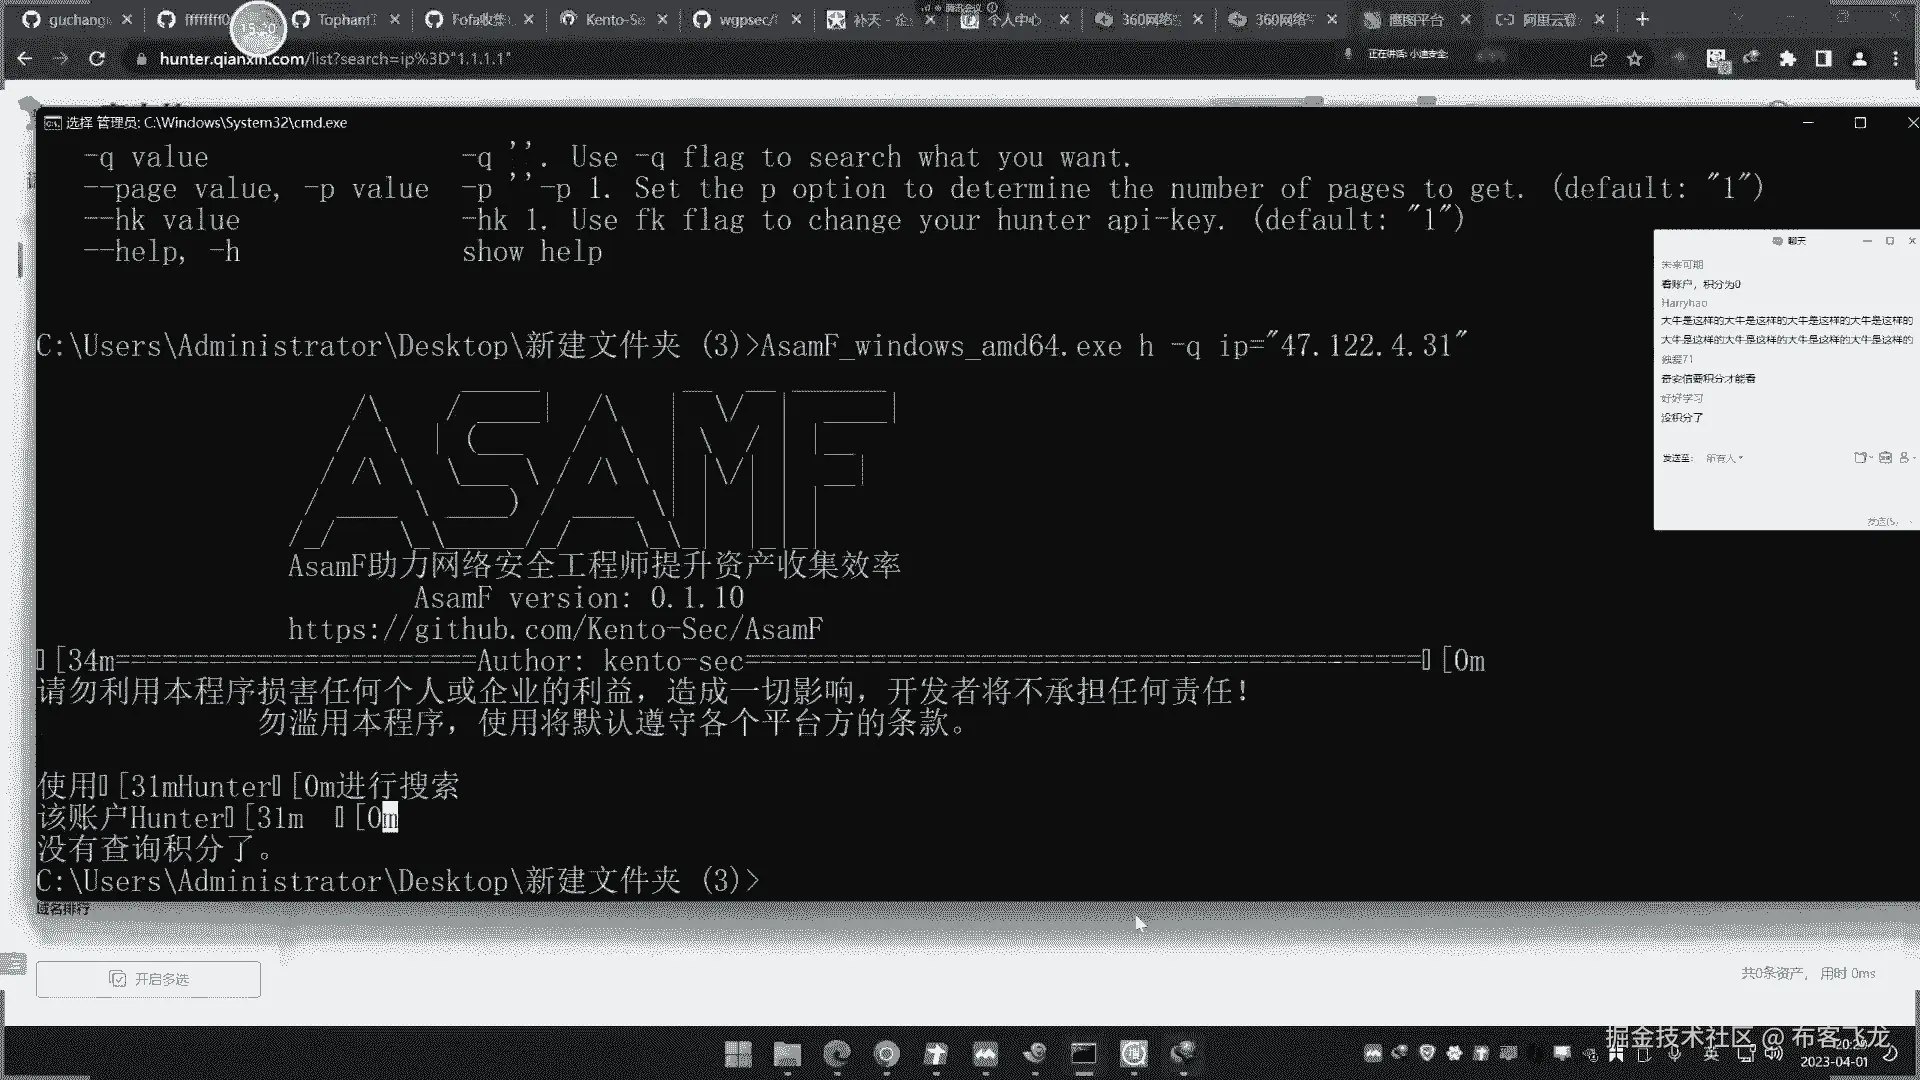Click the Windows Start button
Image resolution: width=1920 pixels, height=1080 pixels.
[738, 1053]
